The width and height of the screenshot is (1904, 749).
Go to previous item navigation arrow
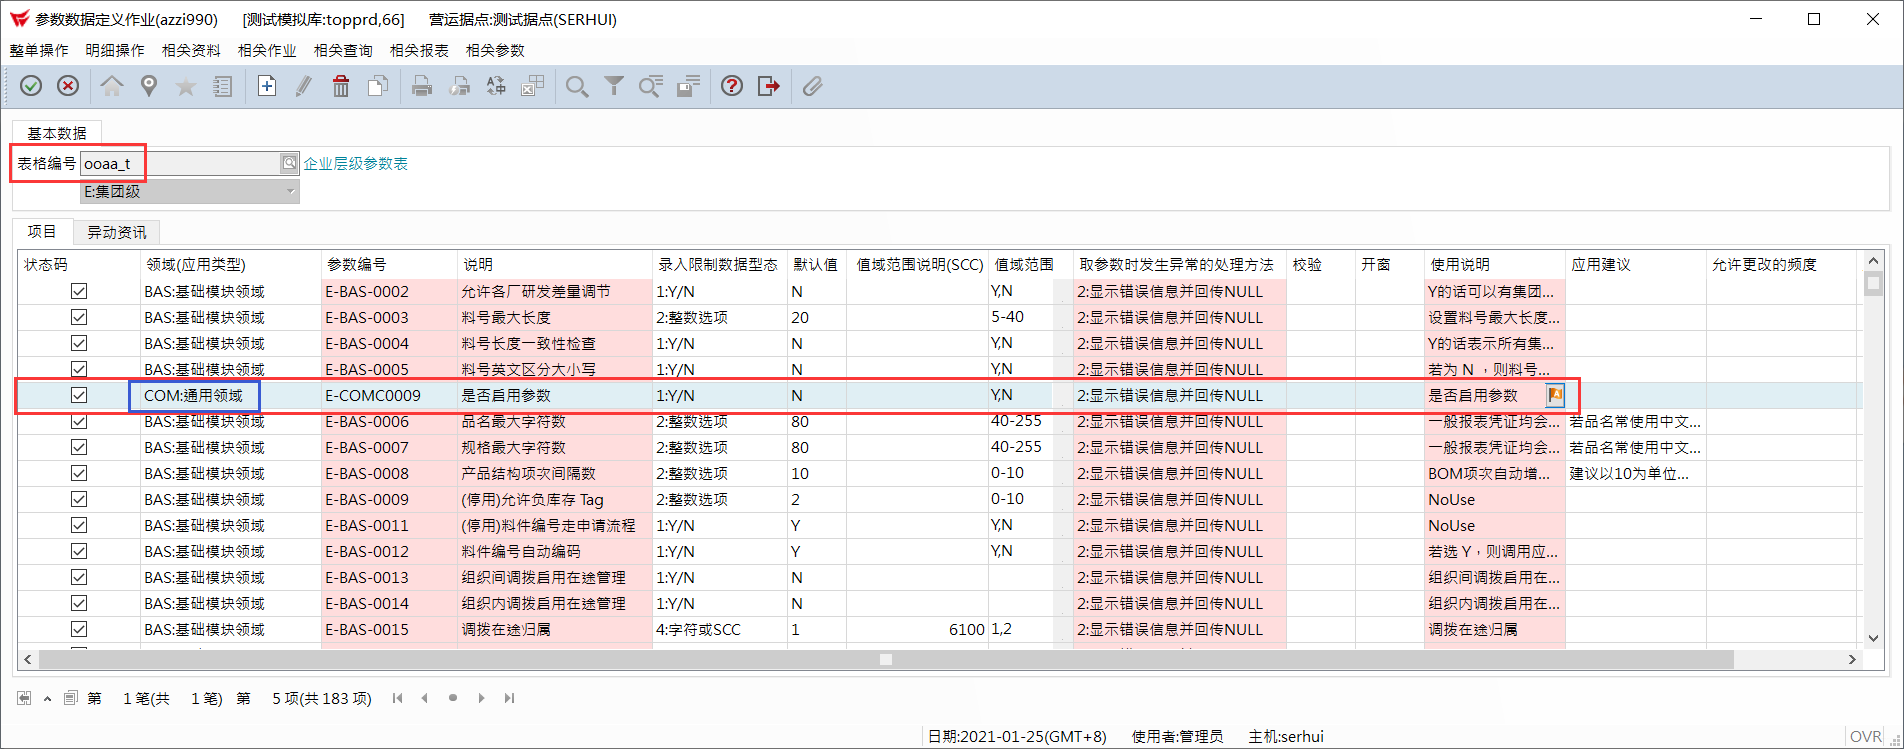tap(425, 698)
